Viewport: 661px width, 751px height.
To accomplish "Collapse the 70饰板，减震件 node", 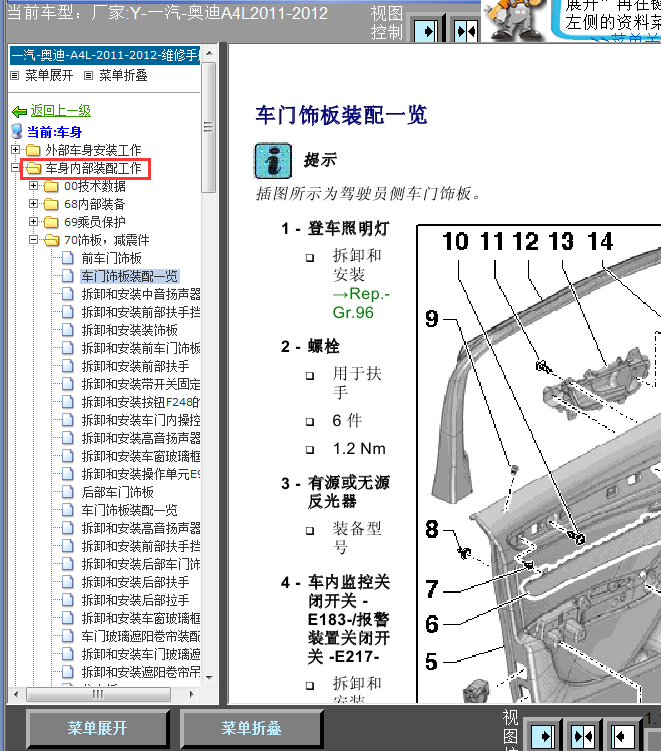I will 33,240.
